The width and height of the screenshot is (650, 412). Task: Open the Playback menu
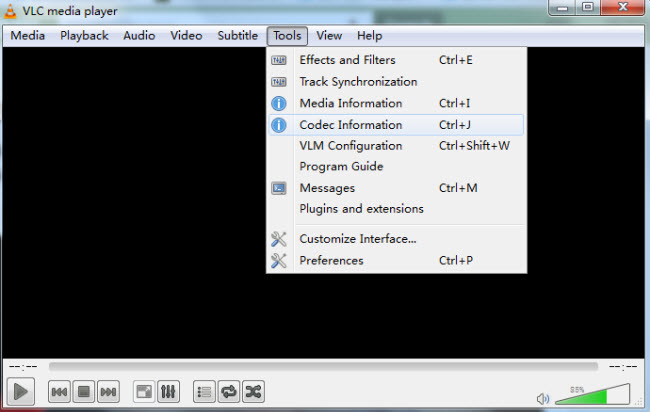[84, 36]
